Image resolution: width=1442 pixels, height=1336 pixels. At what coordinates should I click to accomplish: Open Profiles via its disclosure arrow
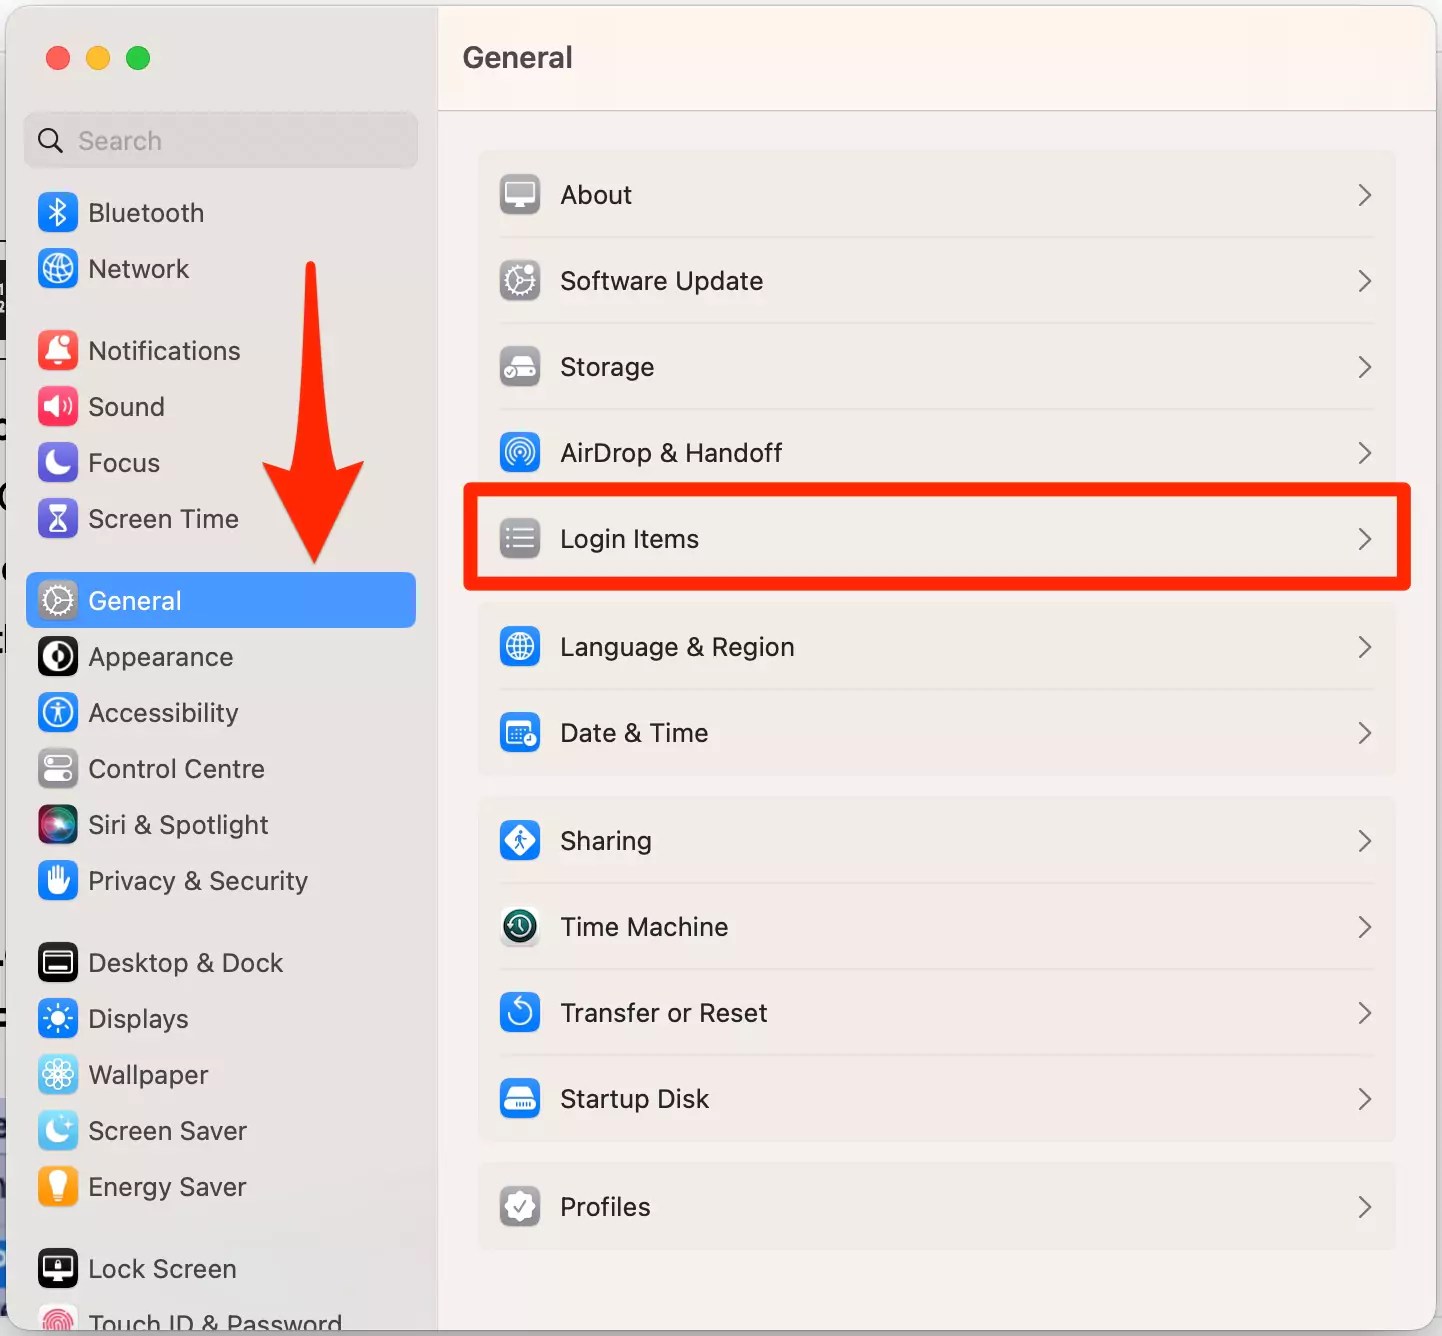point(1363,1206)
